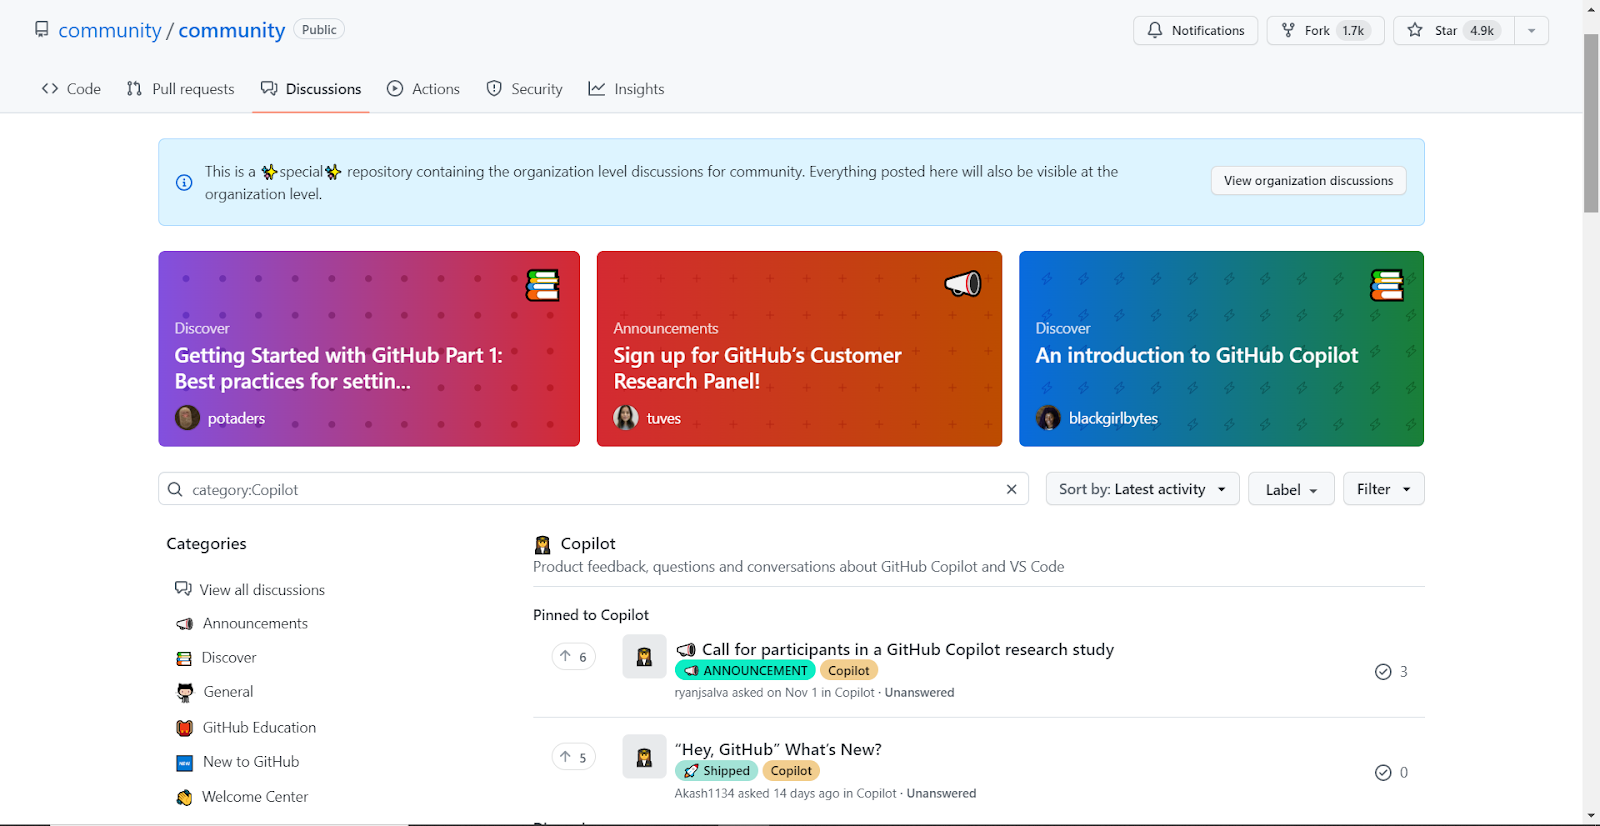Click answered check icon with count 3

(x=1383, y=672)
